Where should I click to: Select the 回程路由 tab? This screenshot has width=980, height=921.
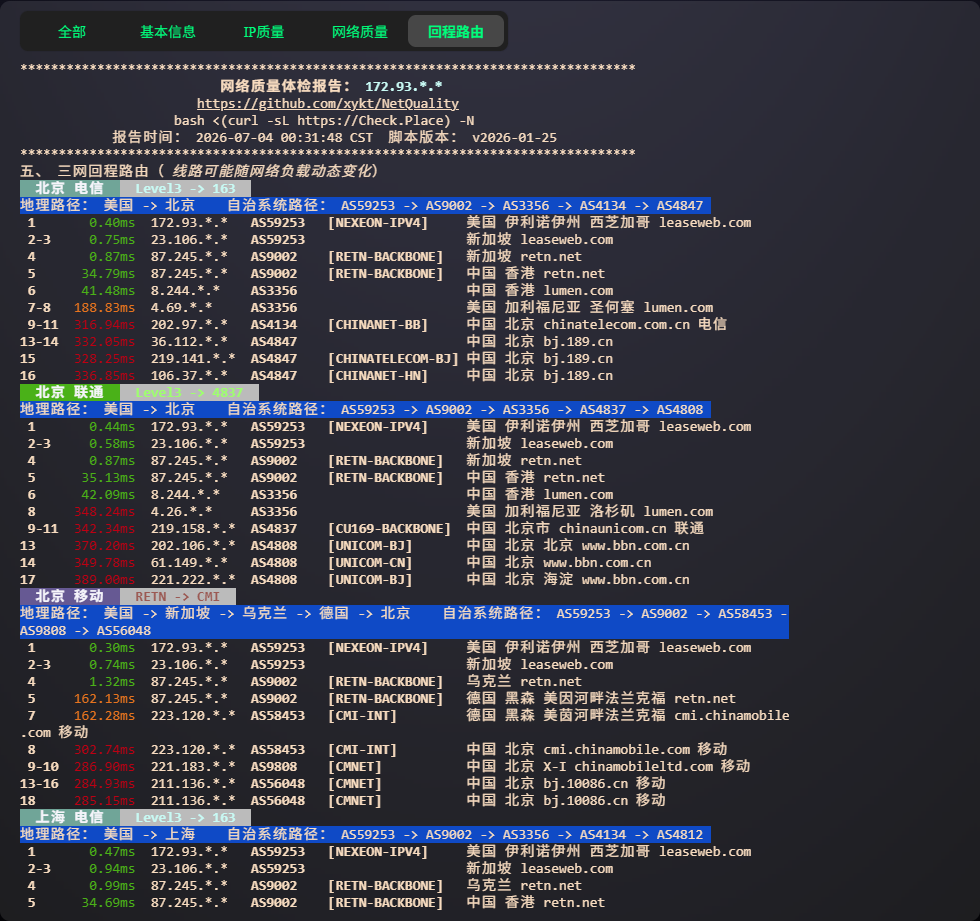[x=456, y=32]
